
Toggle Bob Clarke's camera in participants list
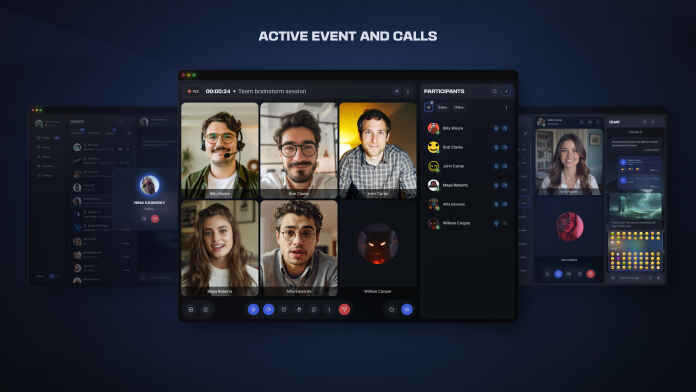(x=505, y=147)
